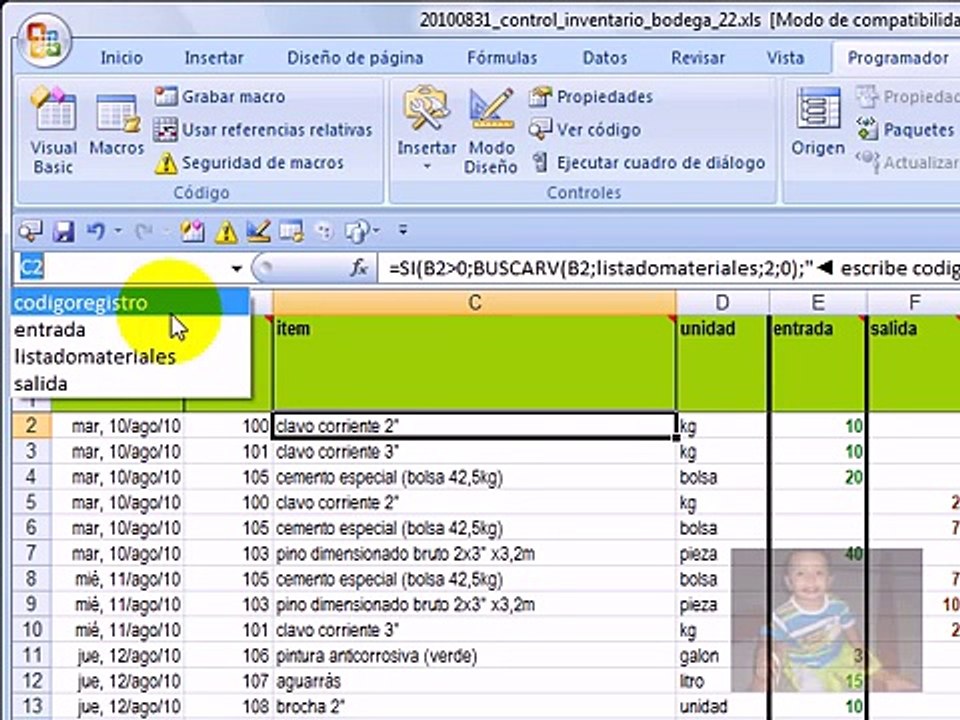This screenshot has height=720, width=960.
Task: Click the yellow warning triangle in quick toolbar
Action: (226, 232)
